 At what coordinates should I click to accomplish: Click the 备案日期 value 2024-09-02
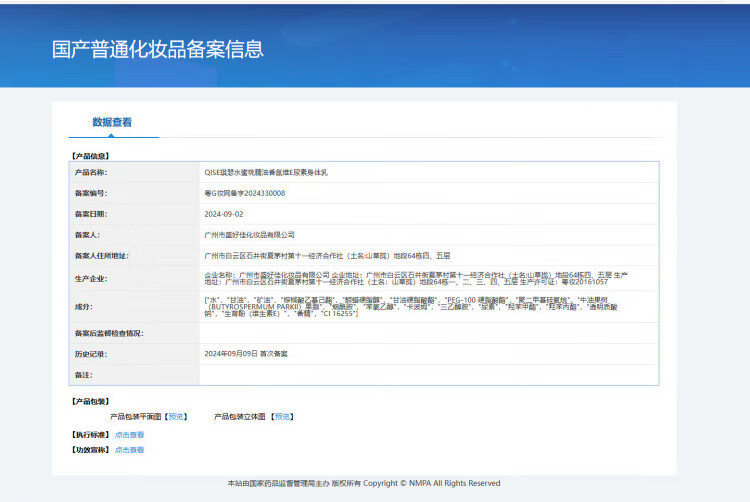point(224,214)
